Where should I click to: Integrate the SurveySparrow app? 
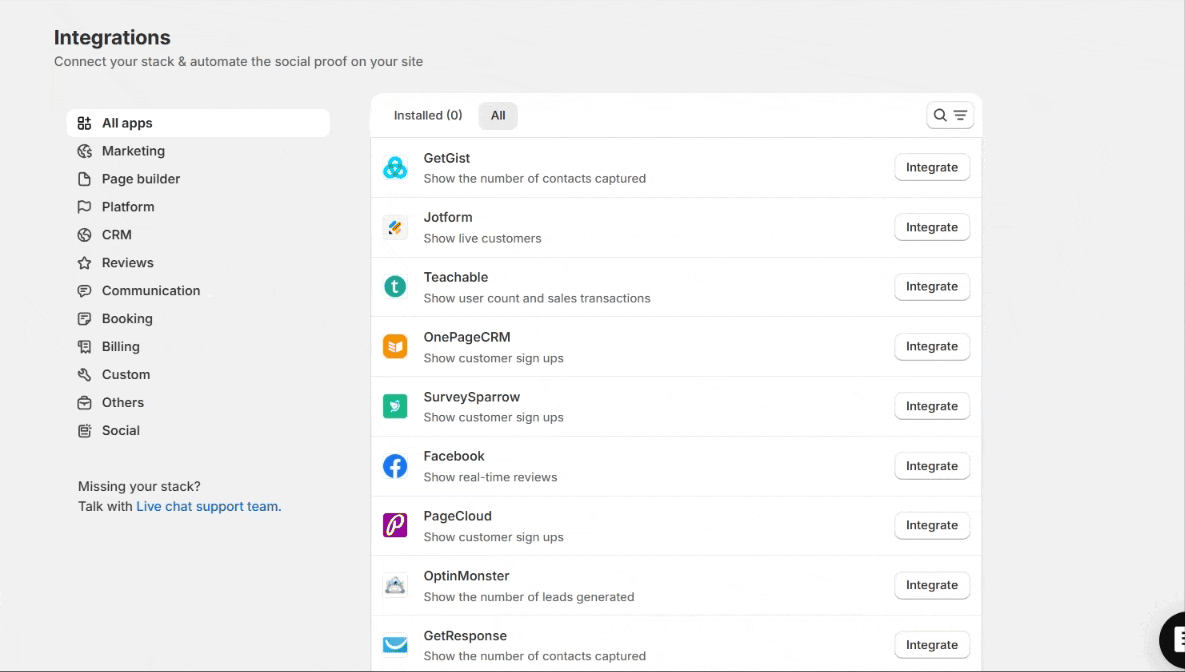pyautogui.click(x=932, y=407)
